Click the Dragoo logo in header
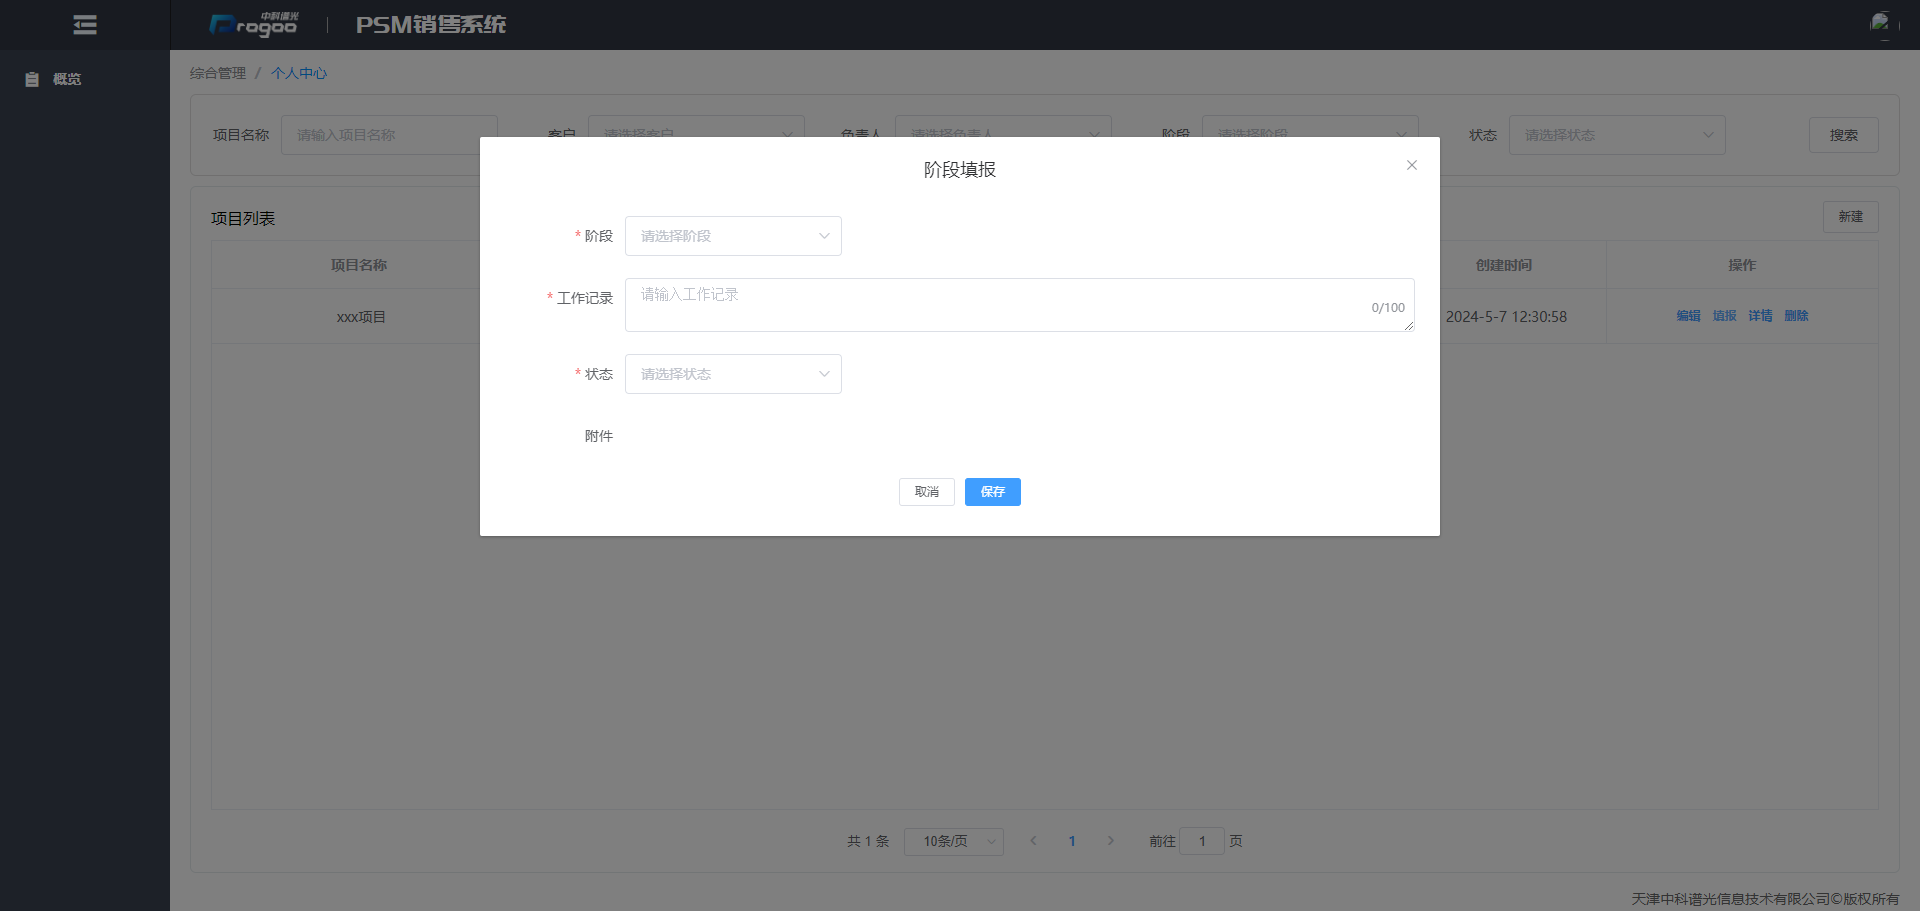The height and width of the screenshot is (911, 1920). click(254, 25)
